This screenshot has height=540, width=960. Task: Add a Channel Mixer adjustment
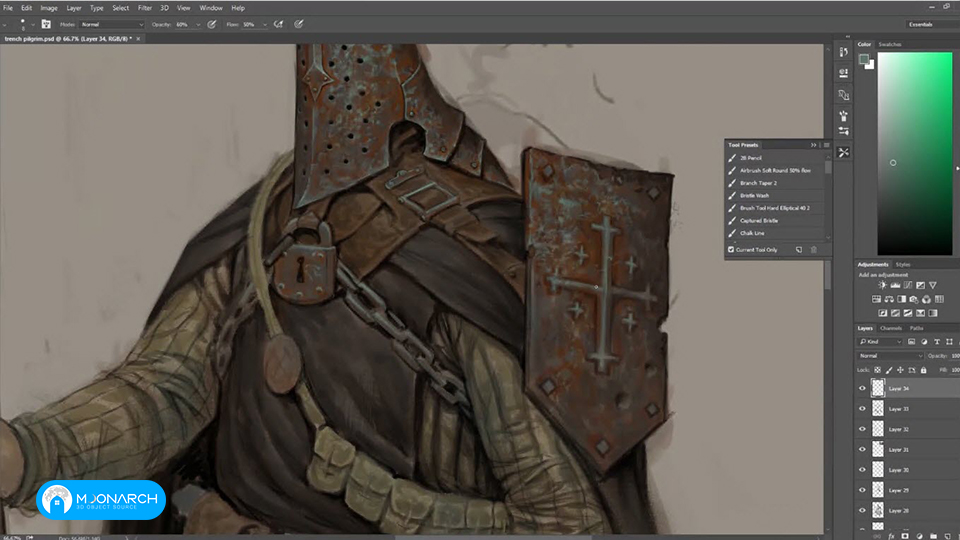pyautogui.click(x=926, y=299)
